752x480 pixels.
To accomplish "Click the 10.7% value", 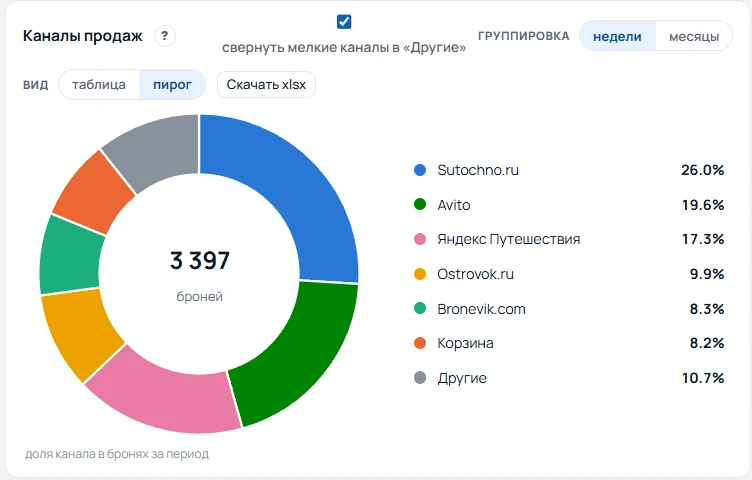I will (703, 378).
